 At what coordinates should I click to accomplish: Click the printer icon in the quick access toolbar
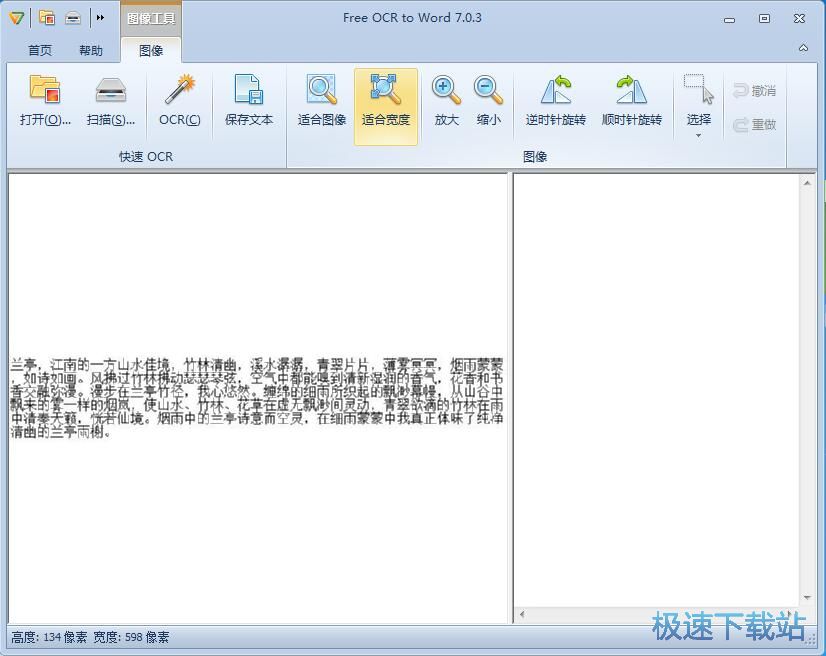[71, 17]
